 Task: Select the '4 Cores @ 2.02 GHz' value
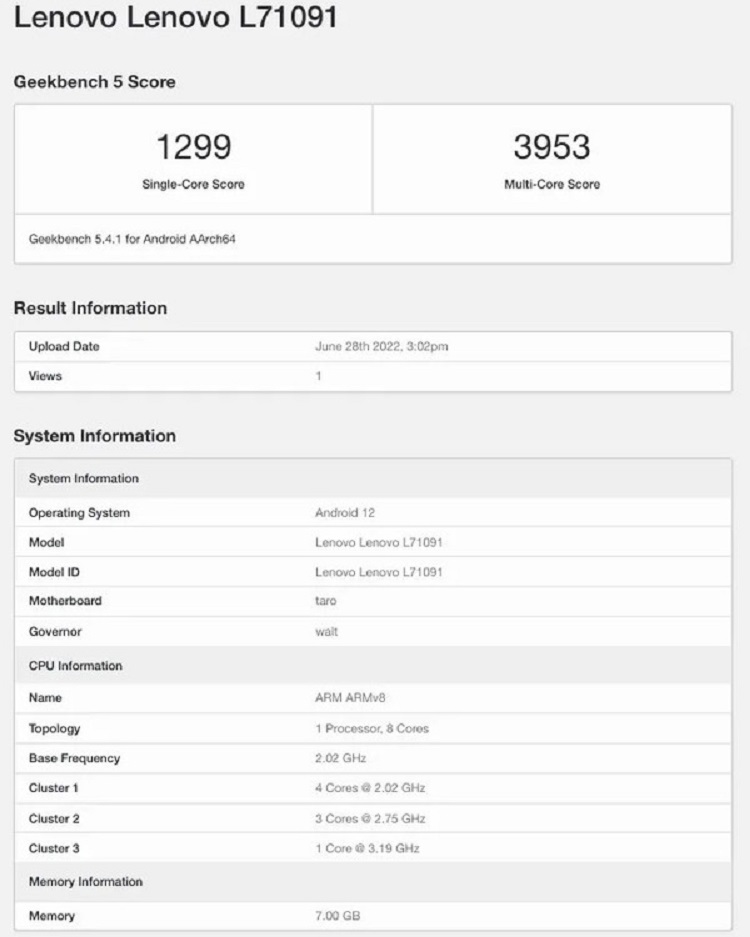[x=370, y=788]
